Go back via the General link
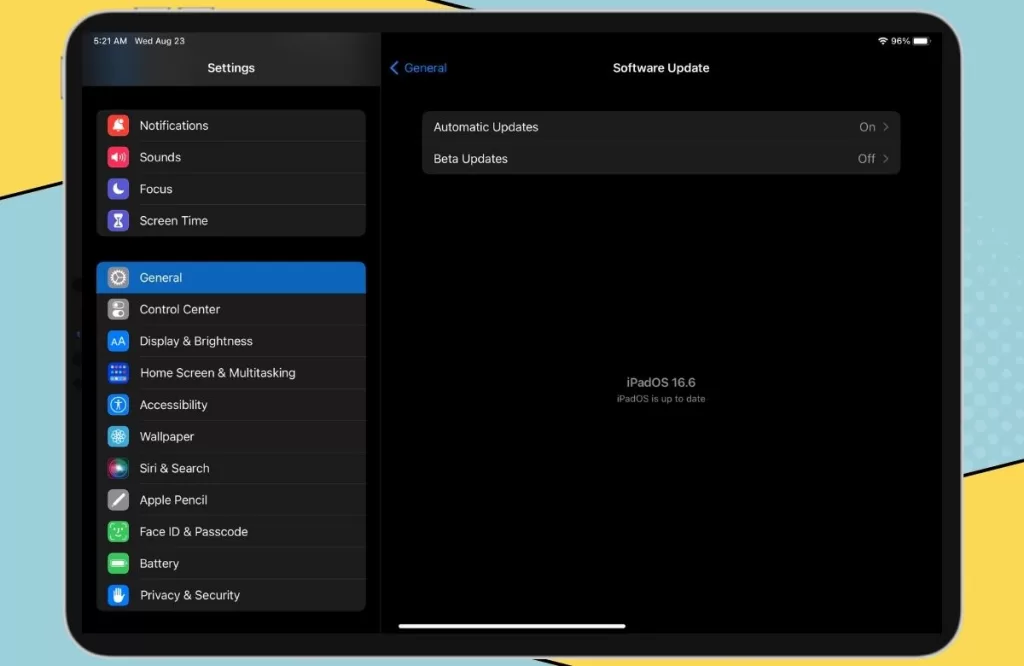This screenshot has width=1024, height=666. 425,68
